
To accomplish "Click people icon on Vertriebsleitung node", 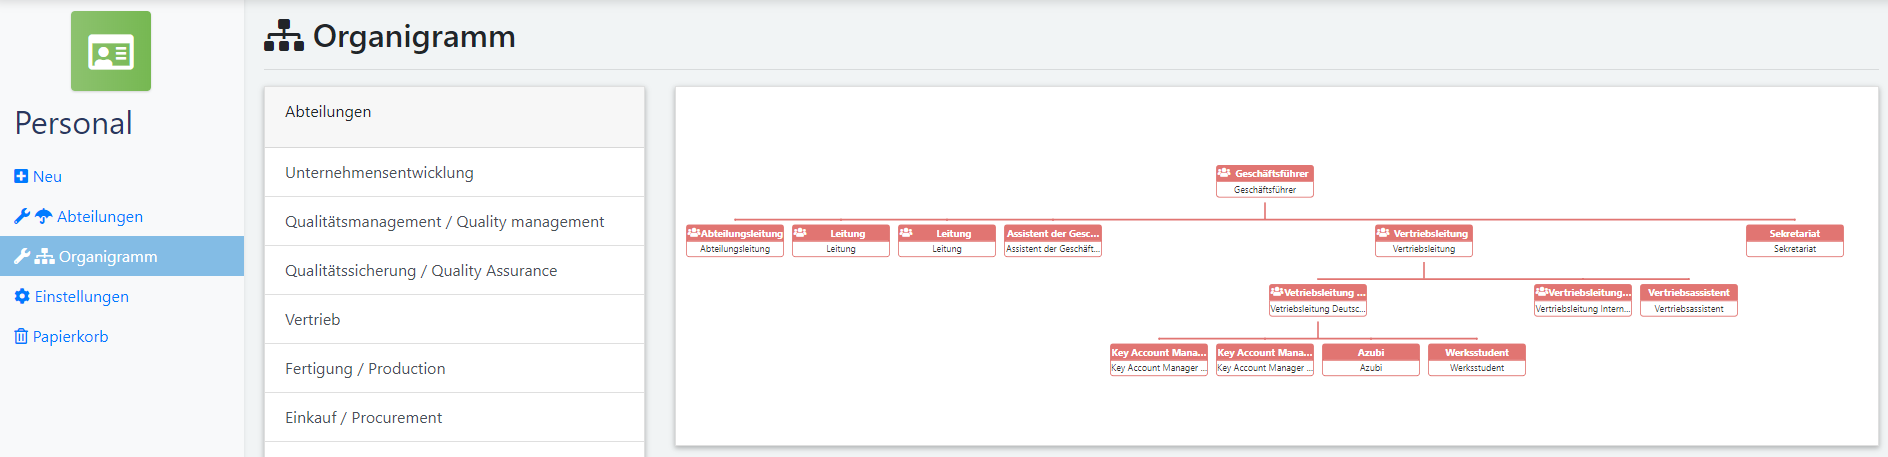I will [1383, 233].
